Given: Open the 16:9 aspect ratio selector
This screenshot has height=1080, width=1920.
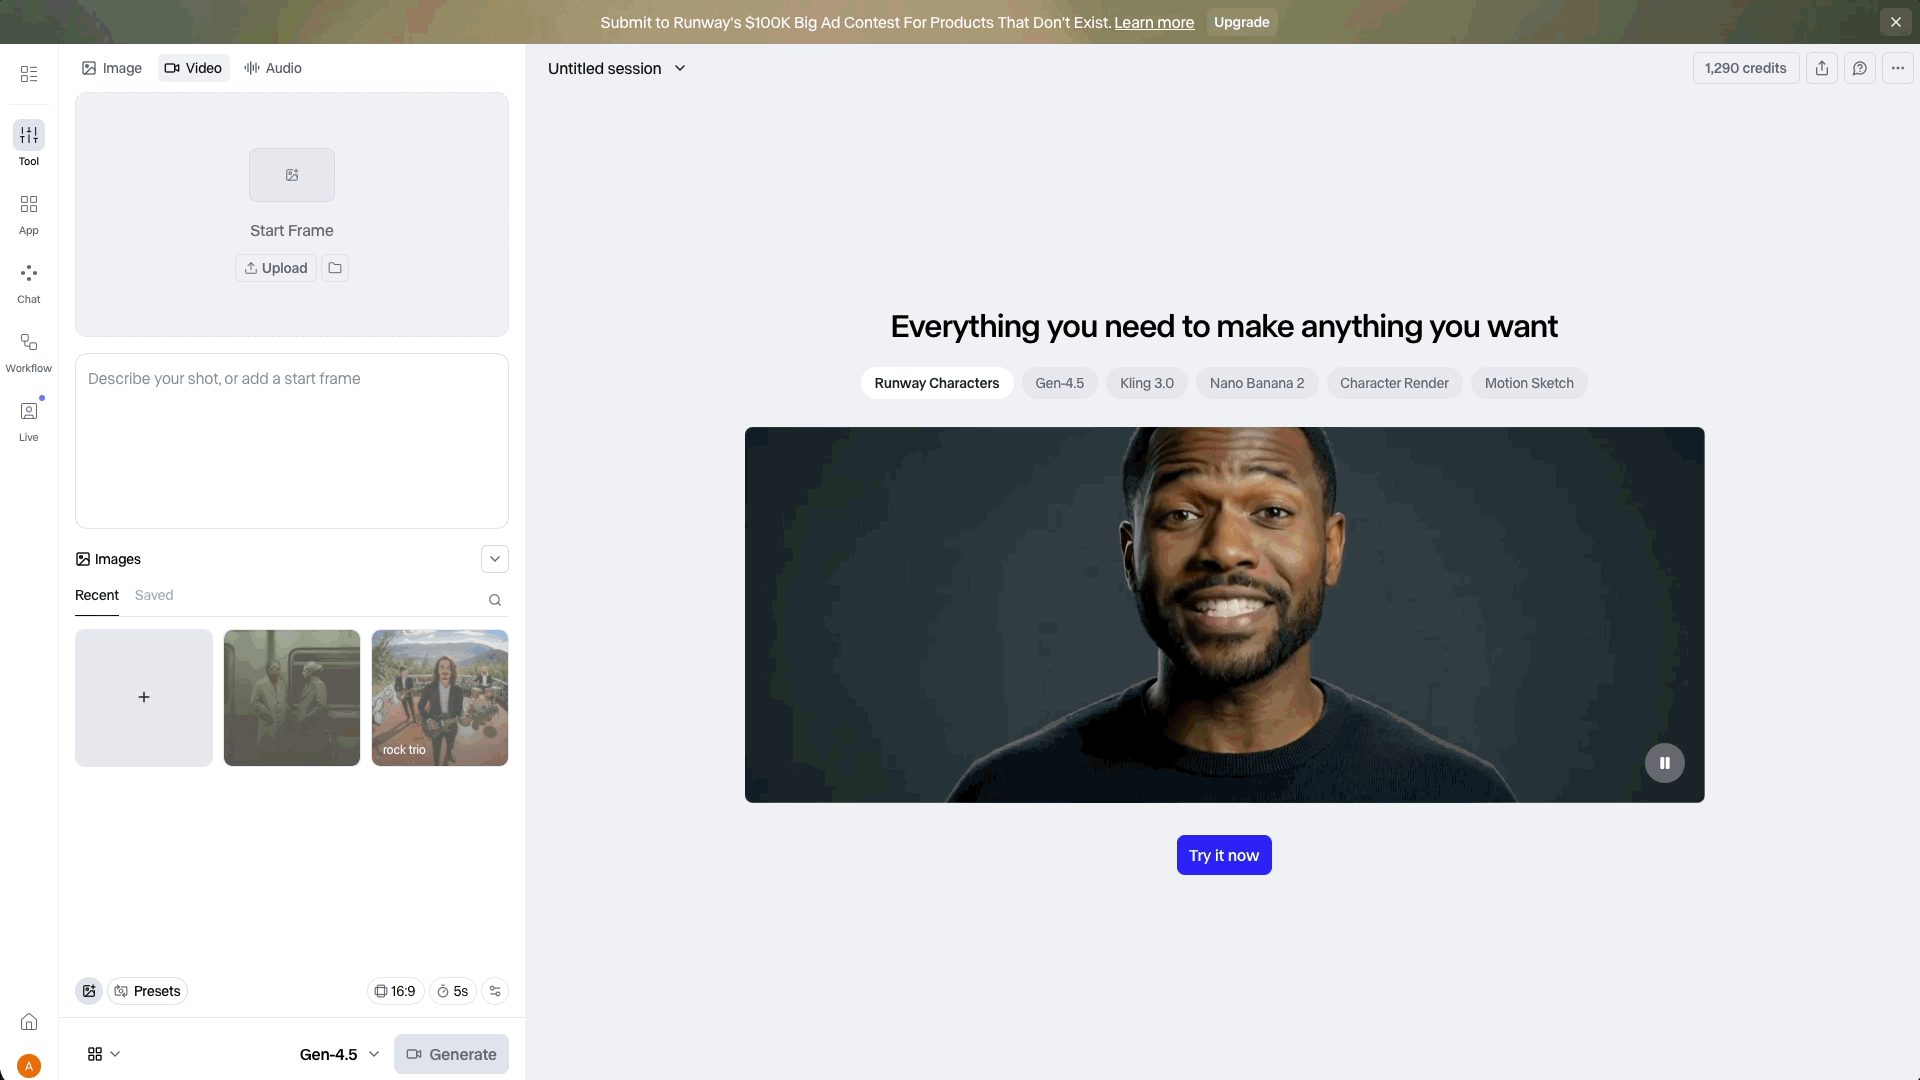Looking at the screenshot, I should click(x=395, y=991).
